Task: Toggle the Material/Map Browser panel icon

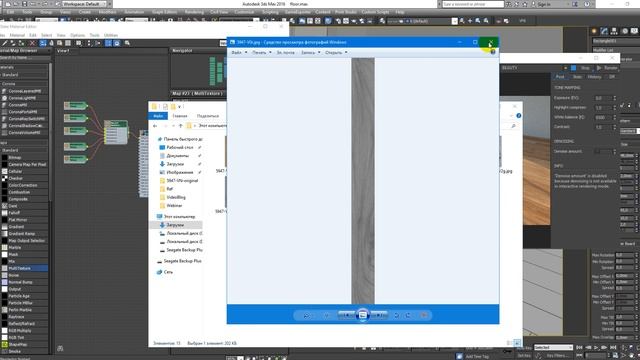Action: coord(109,43)
